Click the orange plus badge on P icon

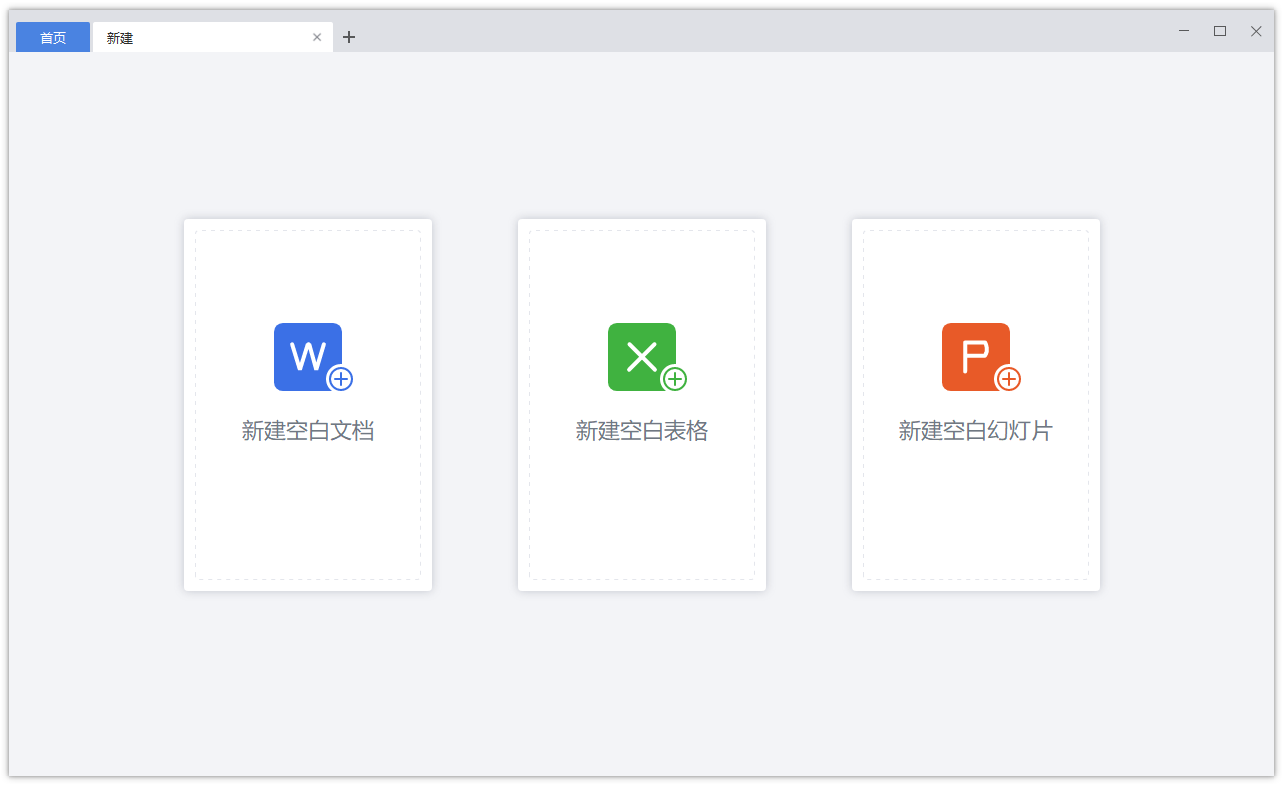click(x=1009, y=379)
